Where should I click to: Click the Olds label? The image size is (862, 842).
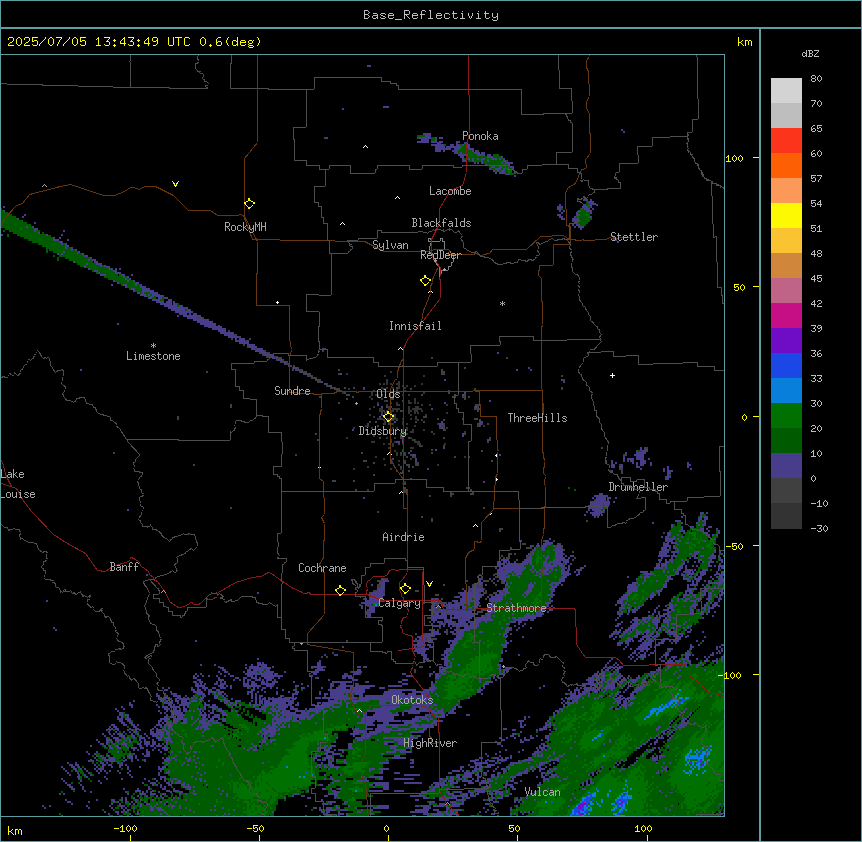tap(388, 394)
